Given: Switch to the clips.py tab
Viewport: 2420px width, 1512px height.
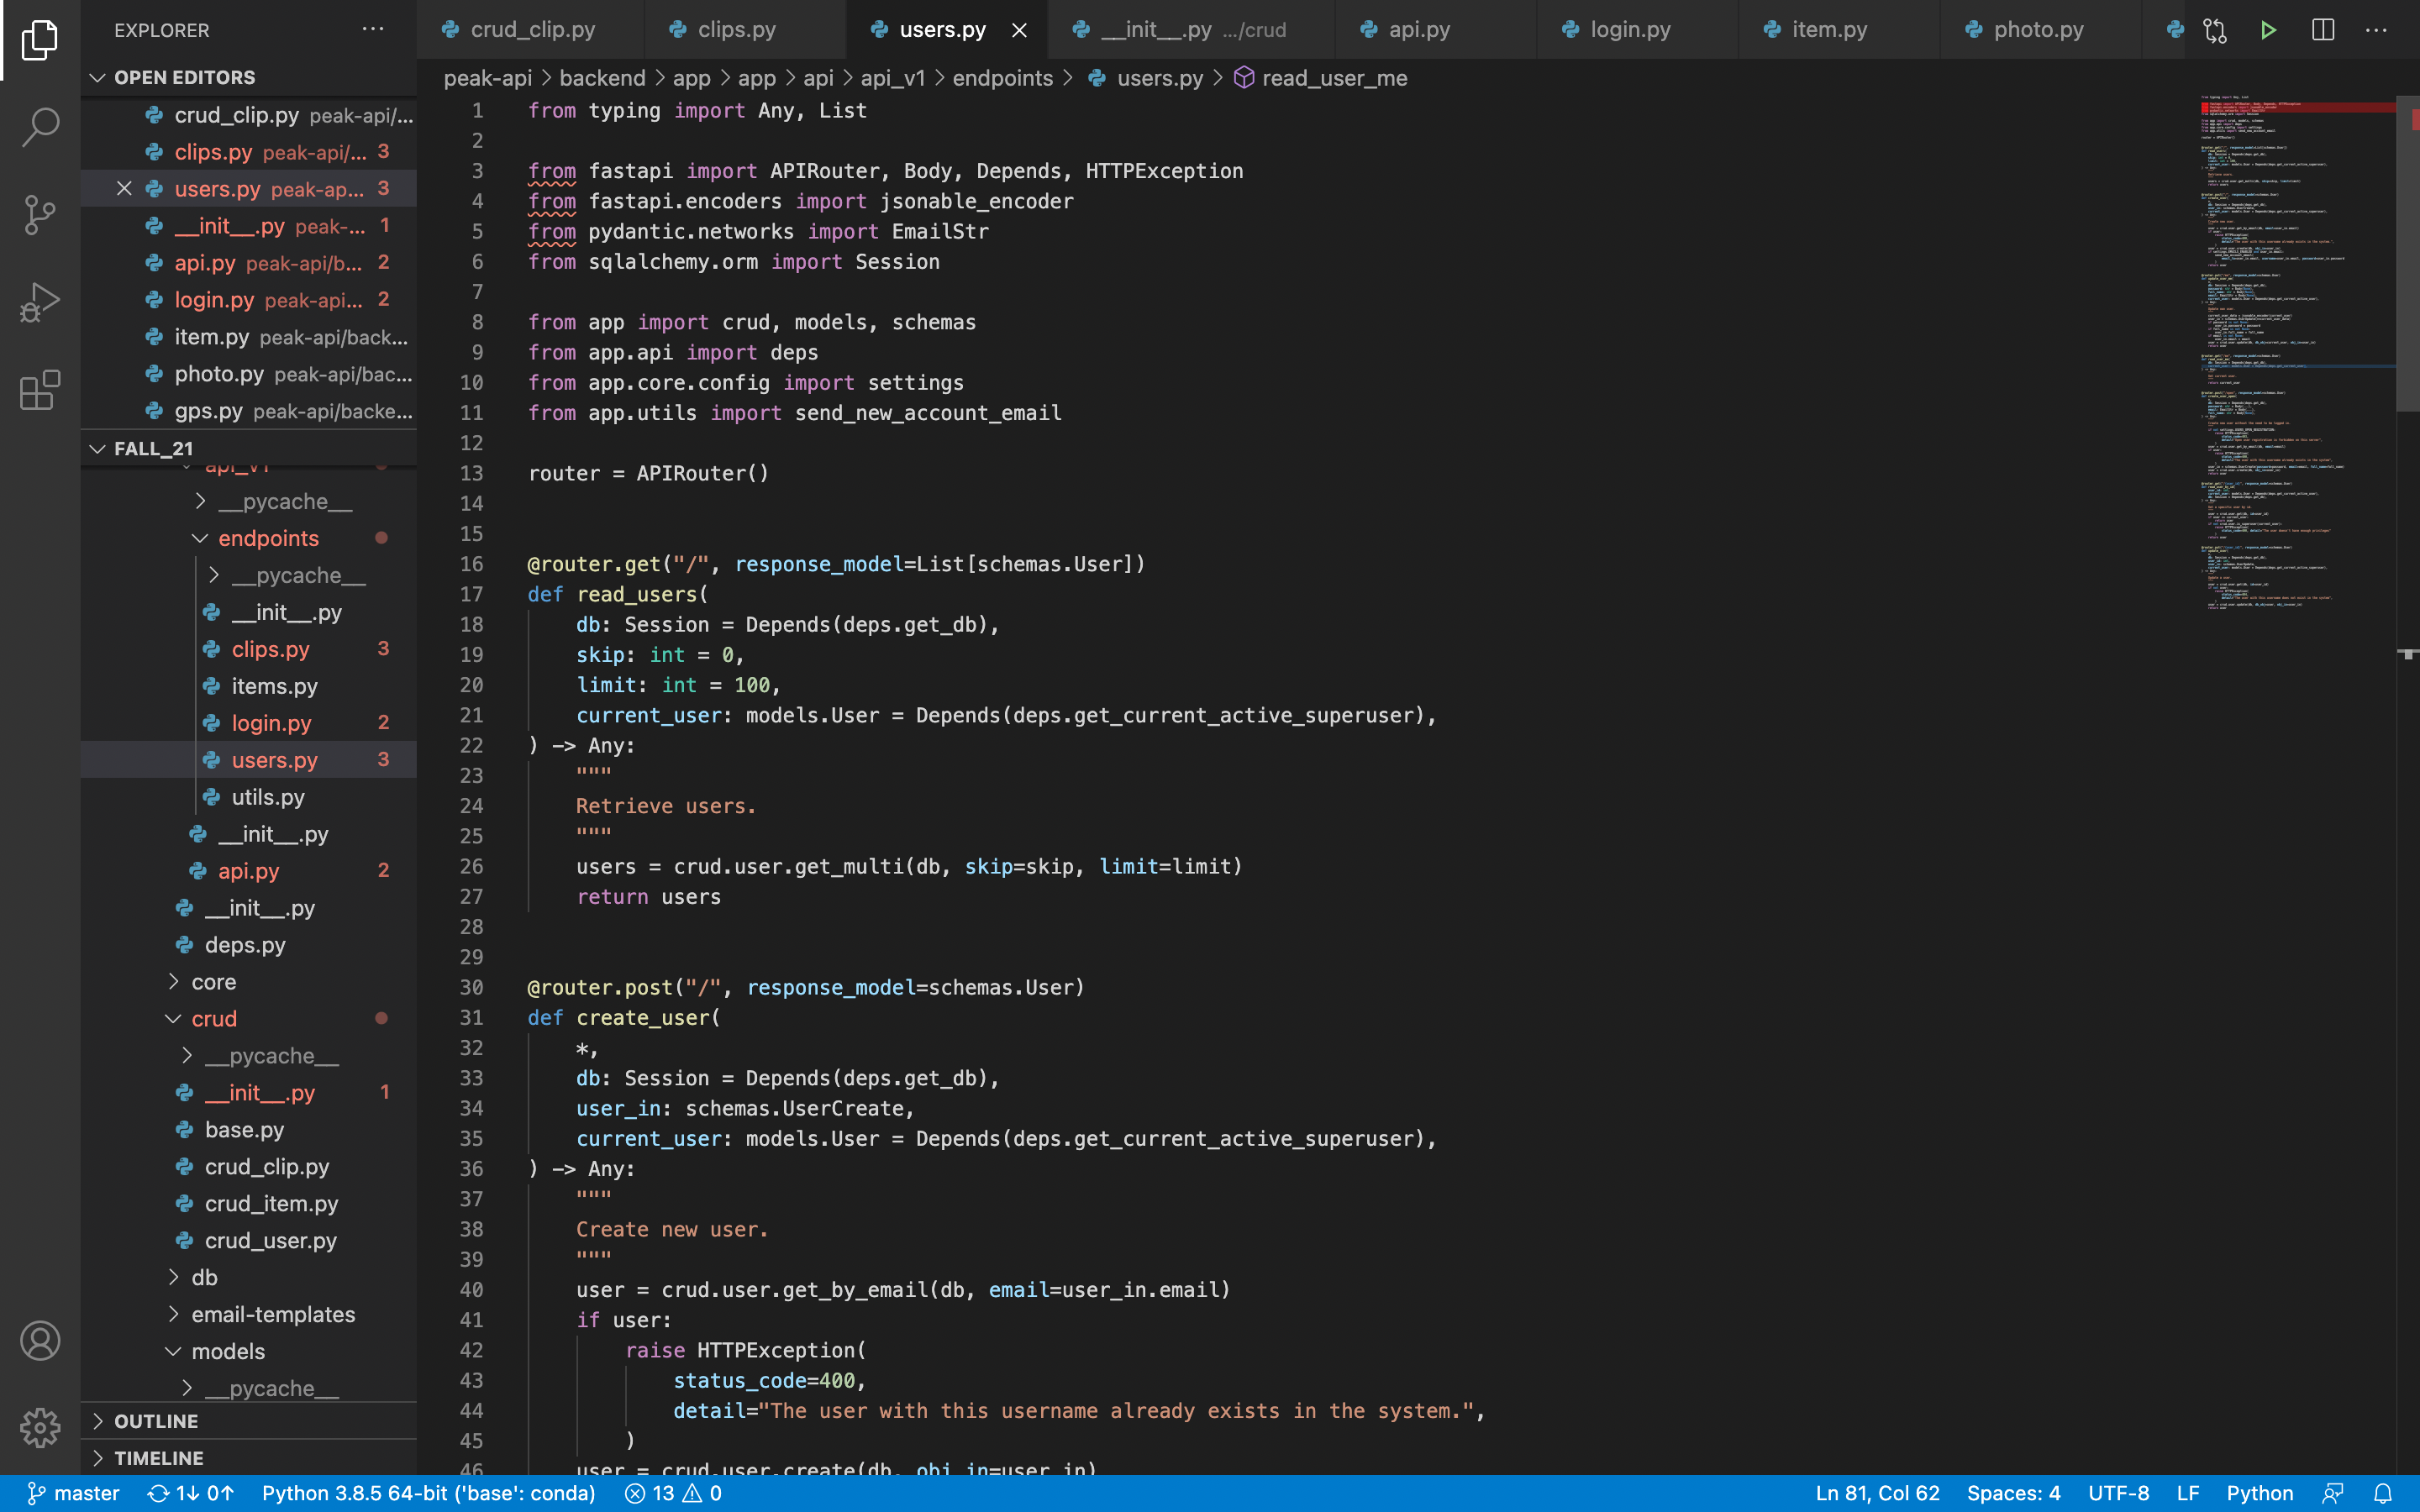Looking at the screenshot, I should tap(736, 30).
